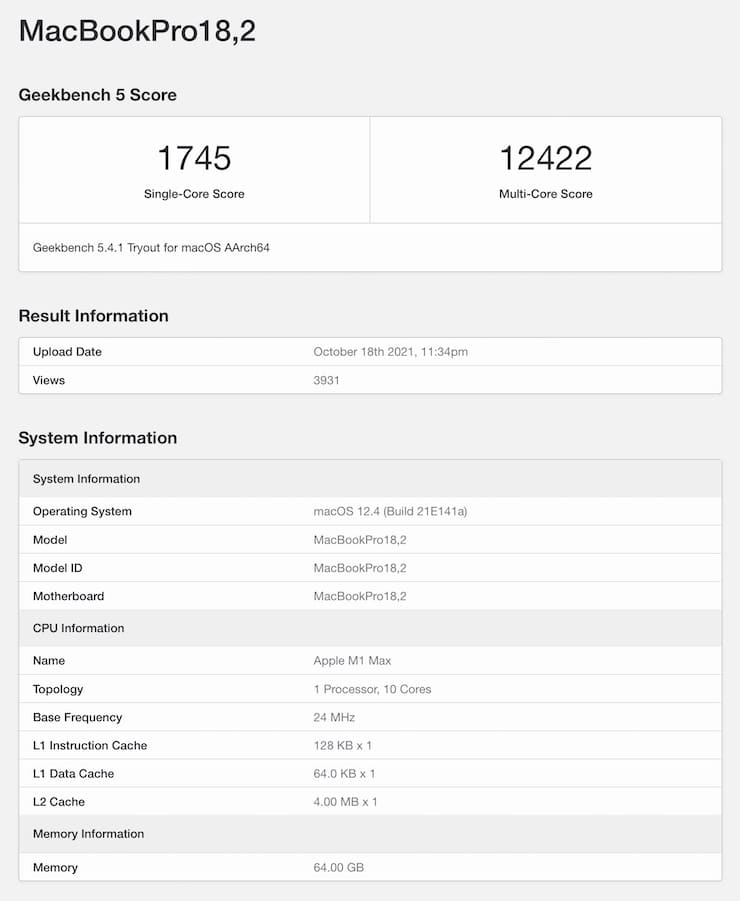The height and width of the screenshot is (901, 740).
Task: Click the October 18th 2021, 11:34pm value
Action: pos(391,352)
